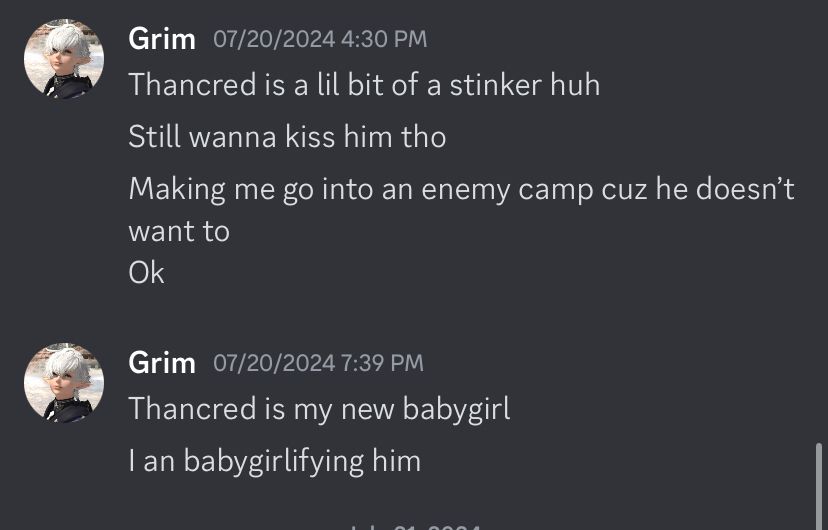Open Grim's avatar on the 4:30 PM message
This screenshot has height=530, width=828.
[x=64, y=59]
